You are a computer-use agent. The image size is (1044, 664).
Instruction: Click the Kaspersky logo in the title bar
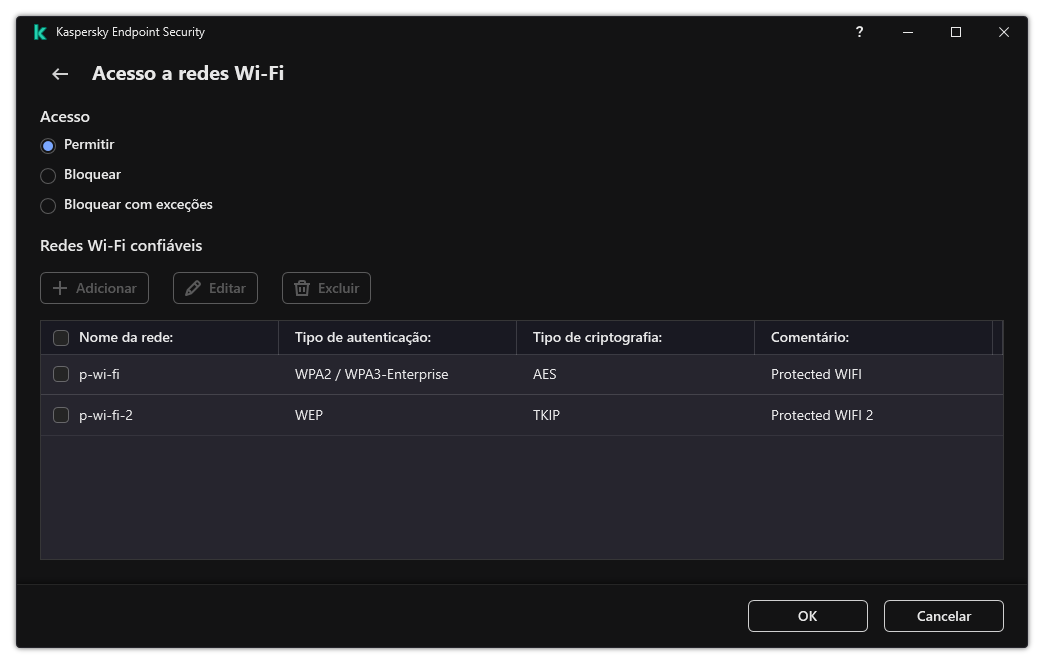(x=39, y=32)
